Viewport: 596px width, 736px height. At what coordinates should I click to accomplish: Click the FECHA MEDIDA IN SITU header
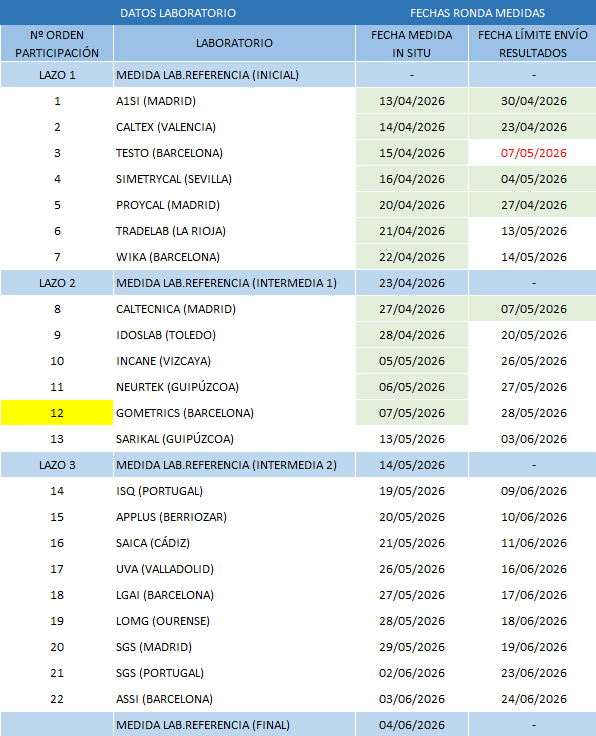pos(412,43)
